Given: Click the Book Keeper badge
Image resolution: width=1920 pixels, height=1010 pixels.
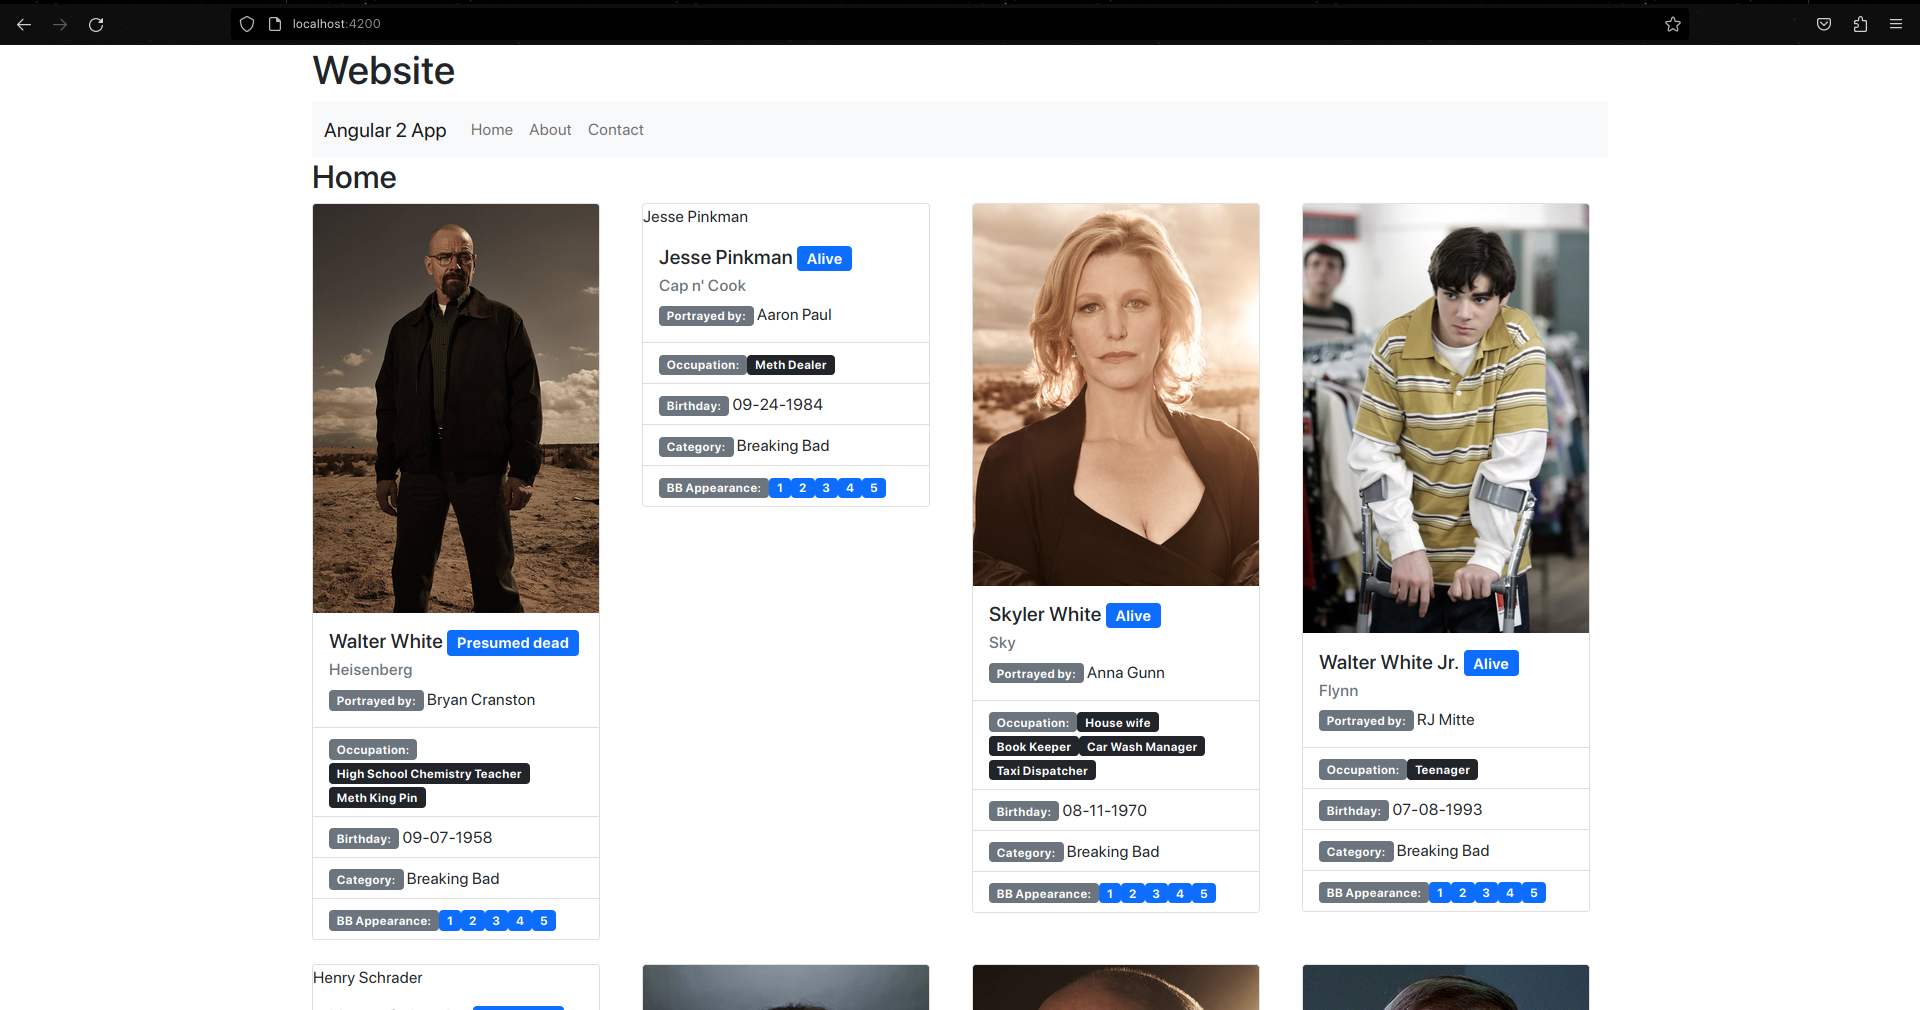Looking at the screenshot, I should click(1034, 747).
